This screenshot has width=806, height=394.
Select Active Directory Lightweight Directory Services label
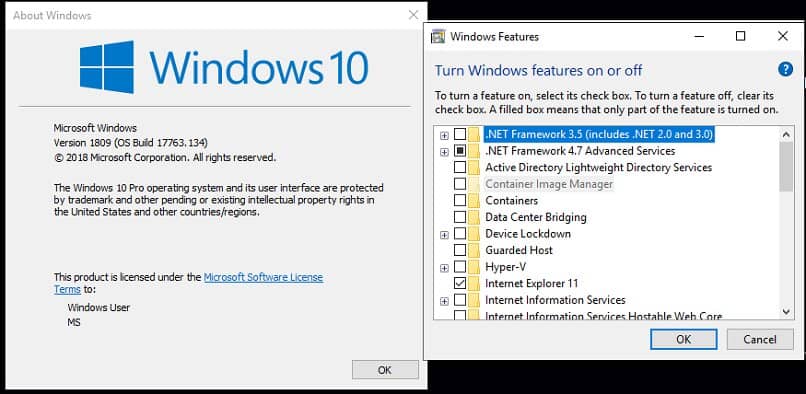[x=598, y=167]
